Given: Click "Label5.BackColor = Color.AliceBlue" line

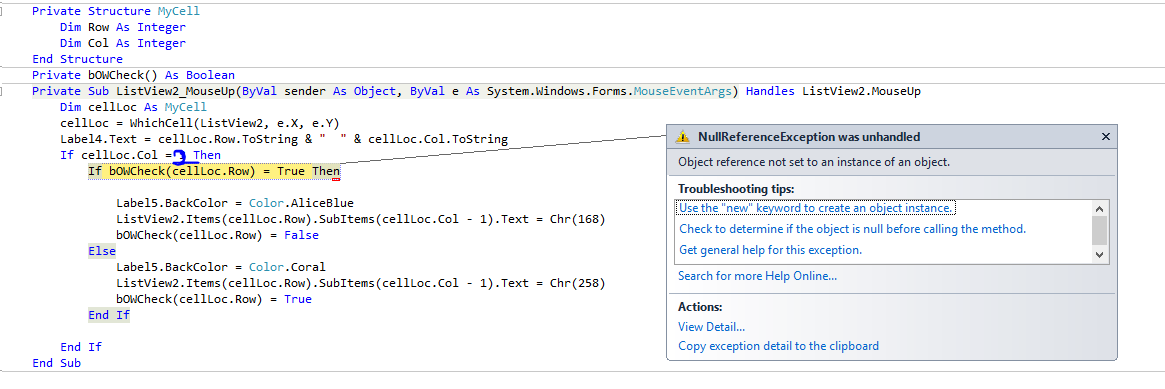Looking at the screenshot, I should [235, 203].
